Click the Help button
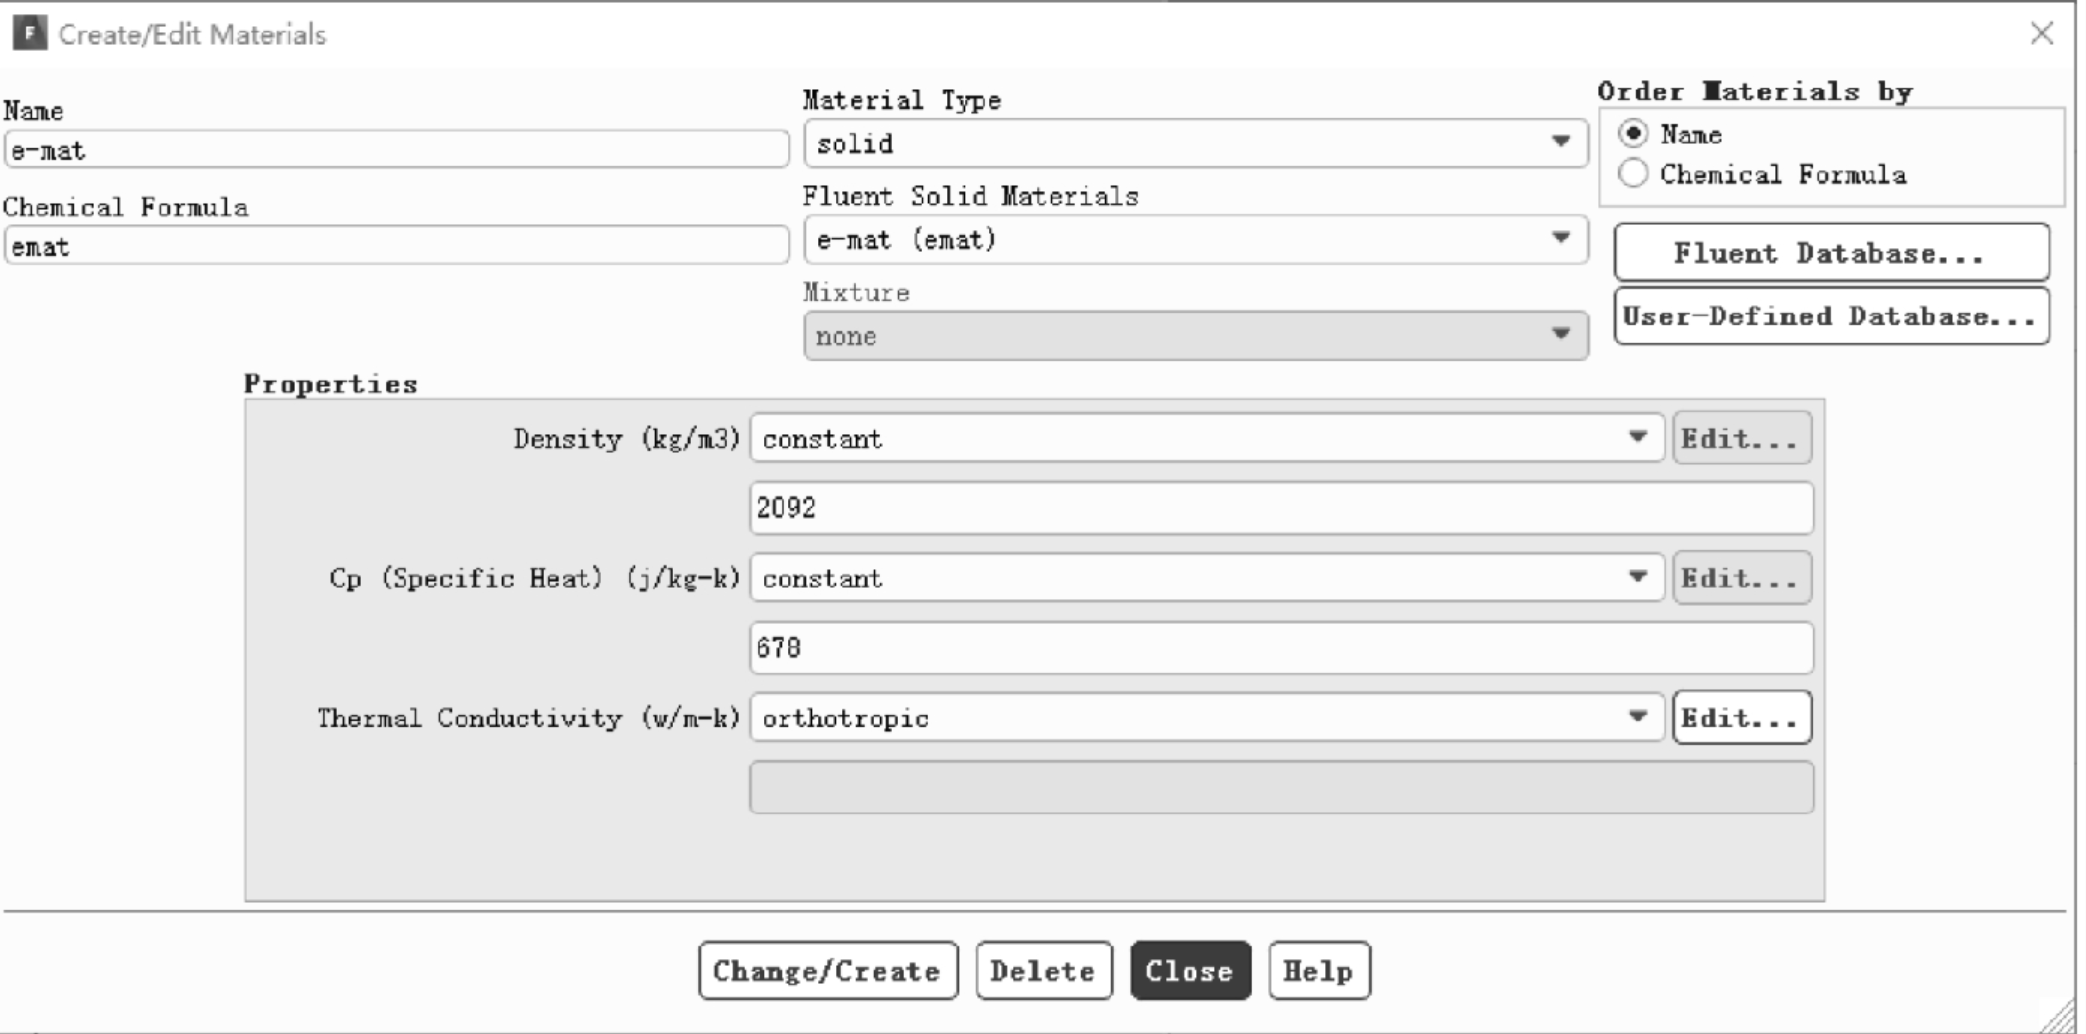The width and height of the screenshot is (2086, 1034). (x=1319, y=970)
